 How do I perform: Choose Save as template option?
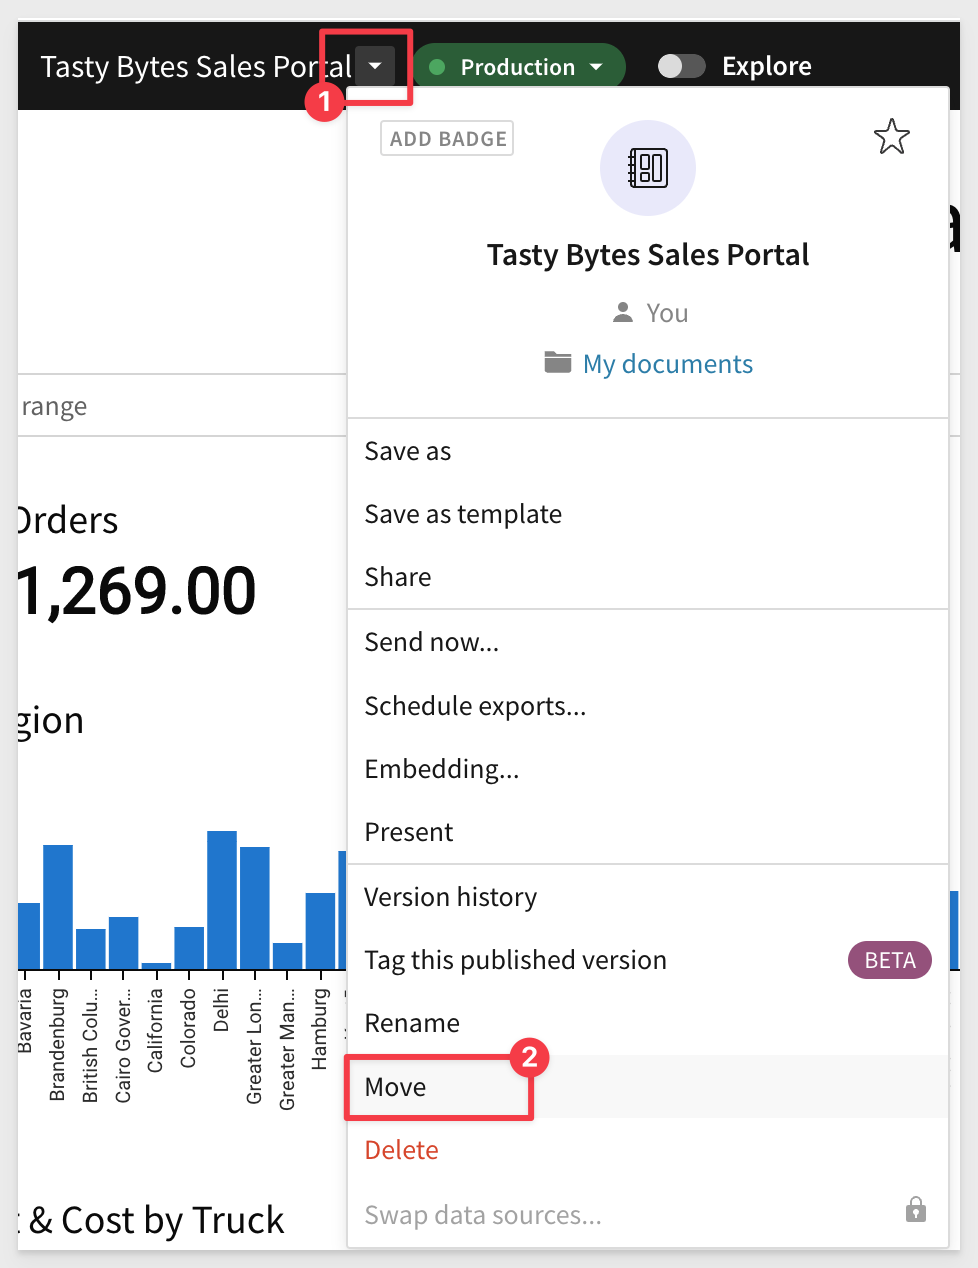coord(463,514)
